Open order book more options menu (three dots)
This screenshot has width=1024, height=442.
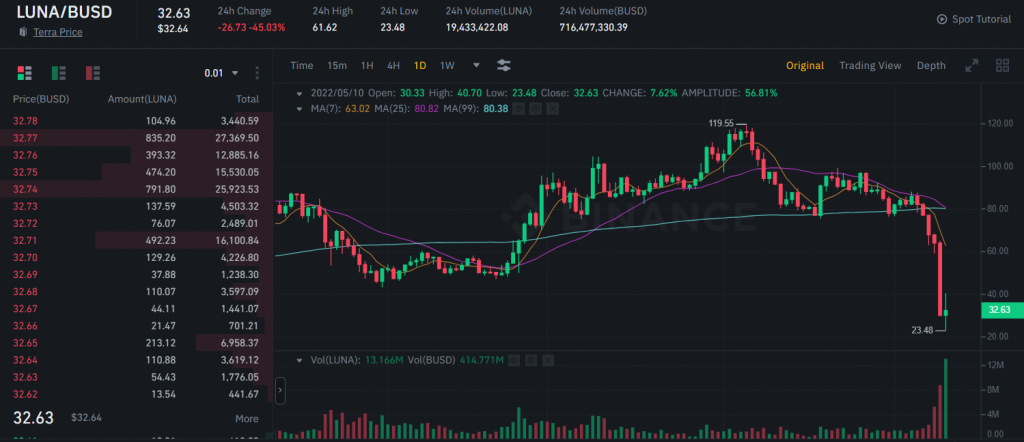[257, 72]
